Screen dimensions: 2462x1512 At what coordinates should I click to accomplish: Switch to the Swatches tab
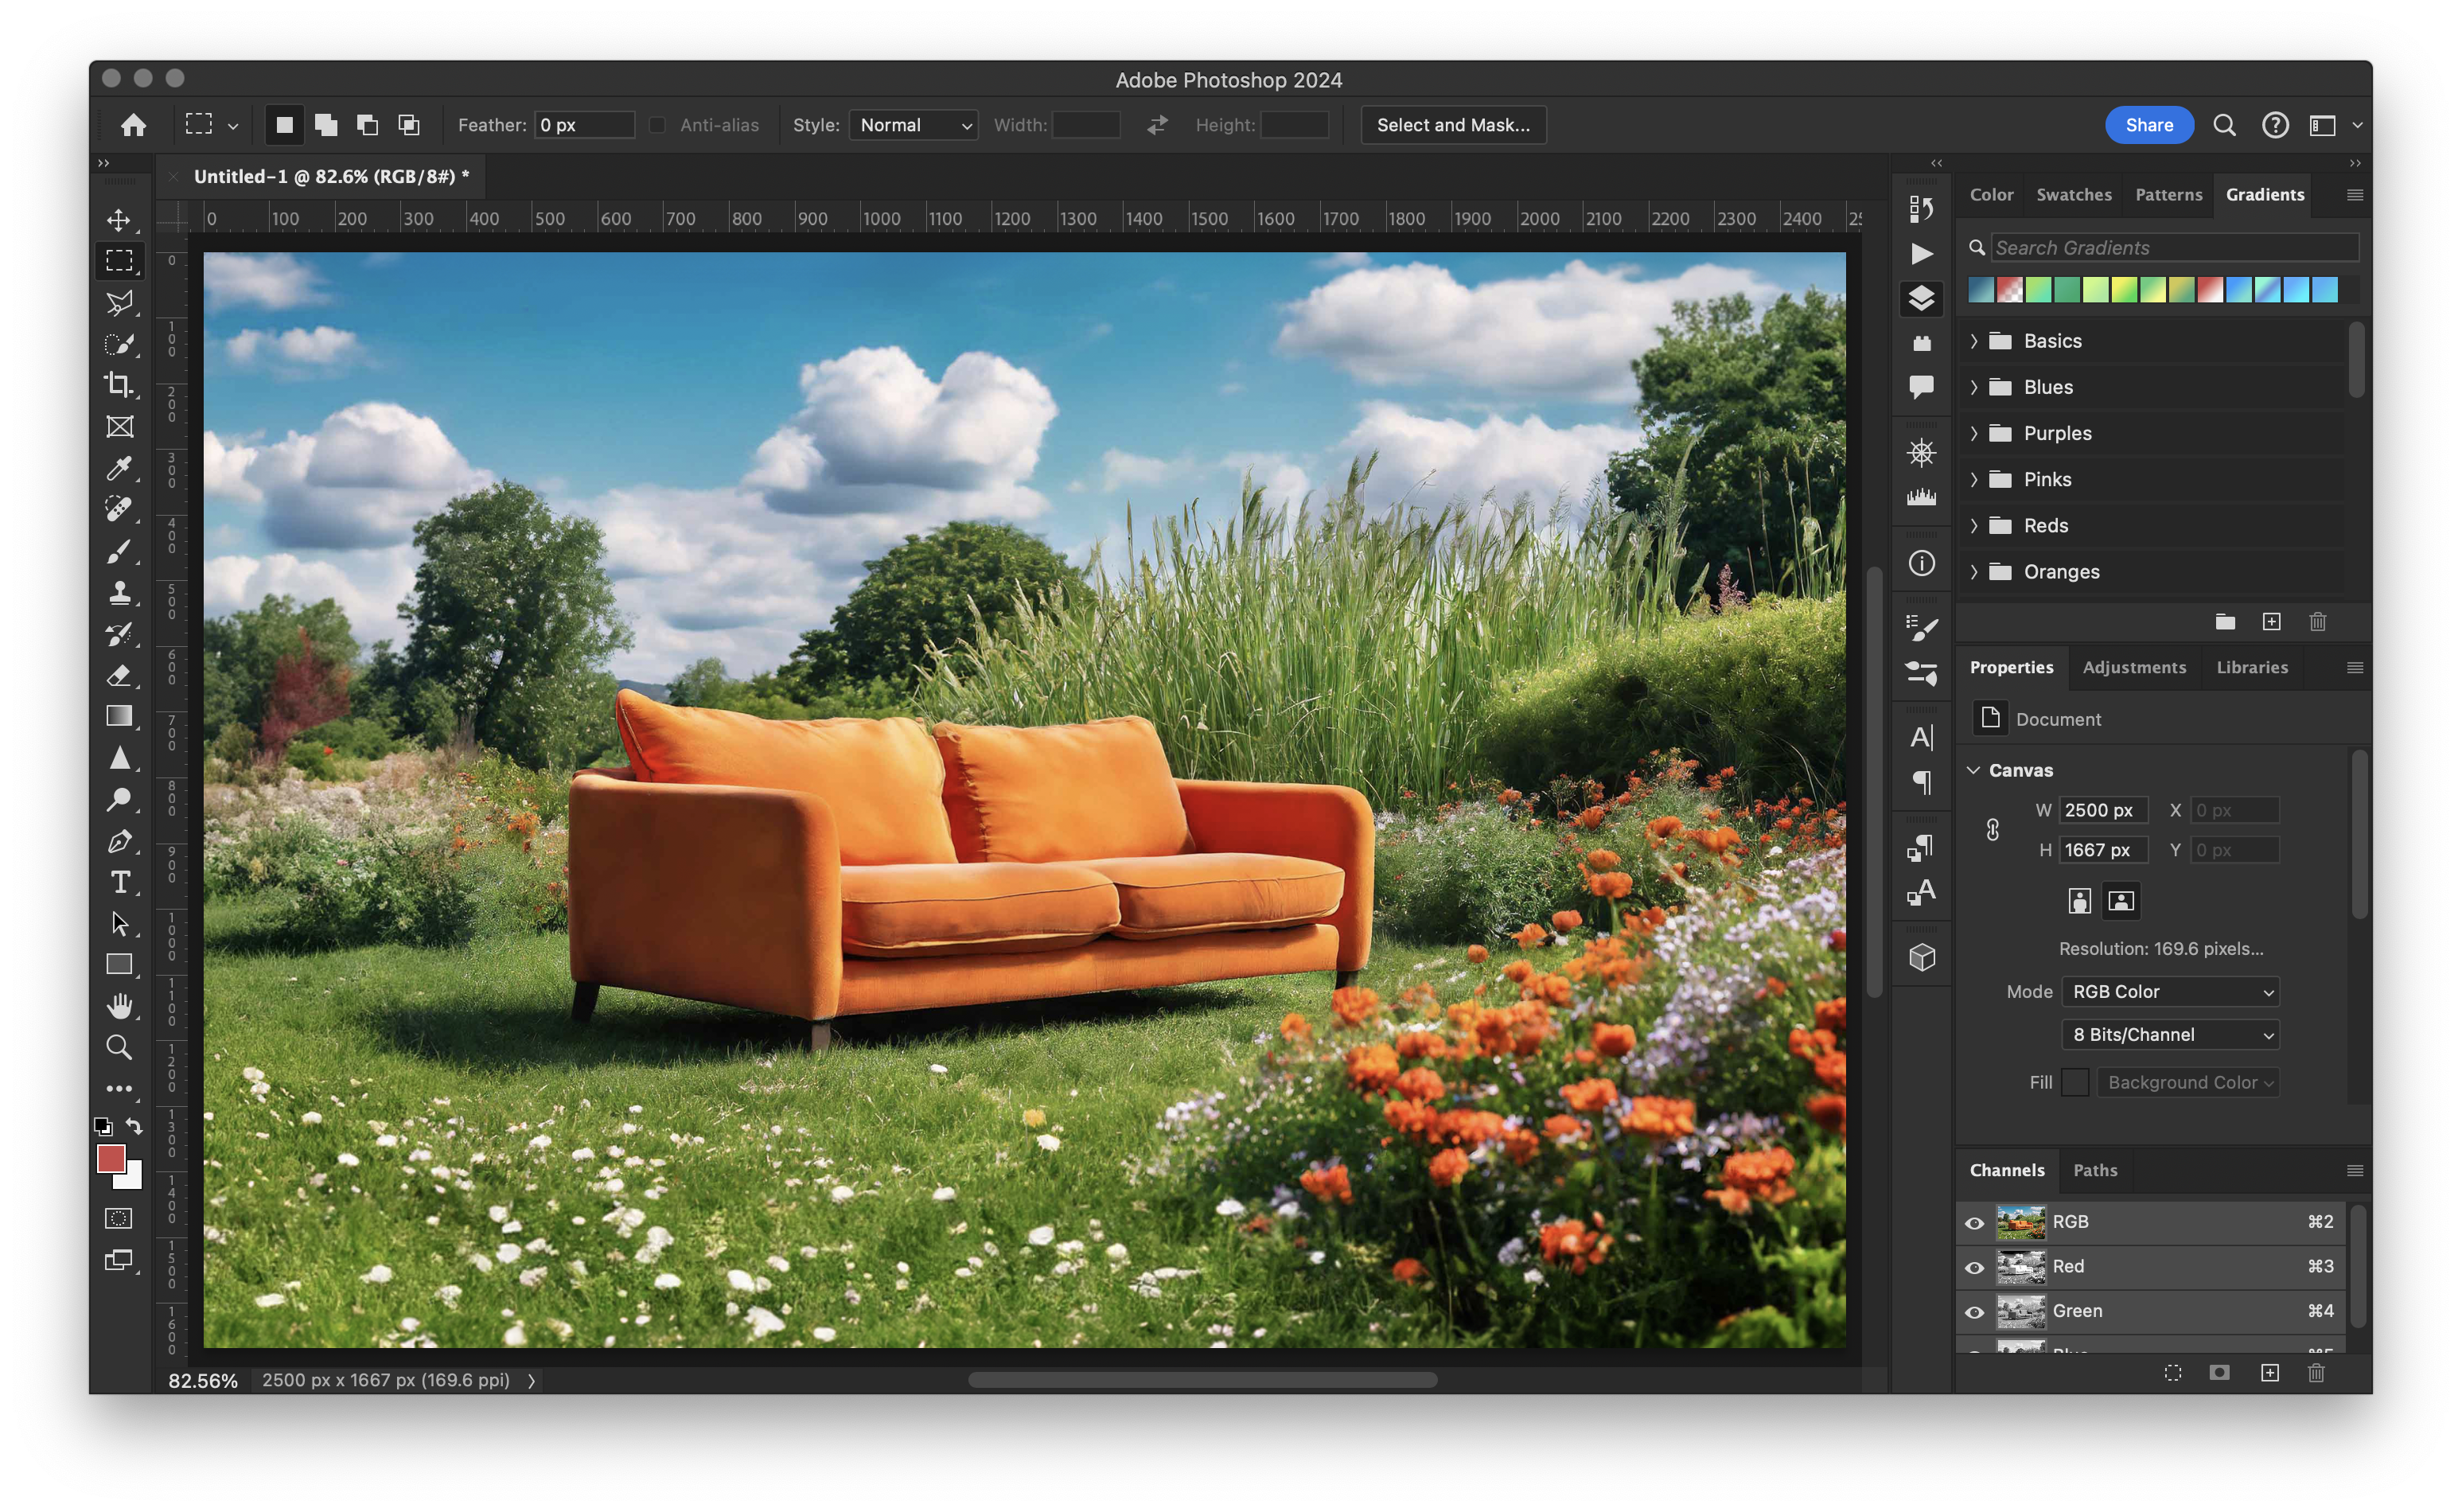pyautogui.click(x=2073, y=195)
